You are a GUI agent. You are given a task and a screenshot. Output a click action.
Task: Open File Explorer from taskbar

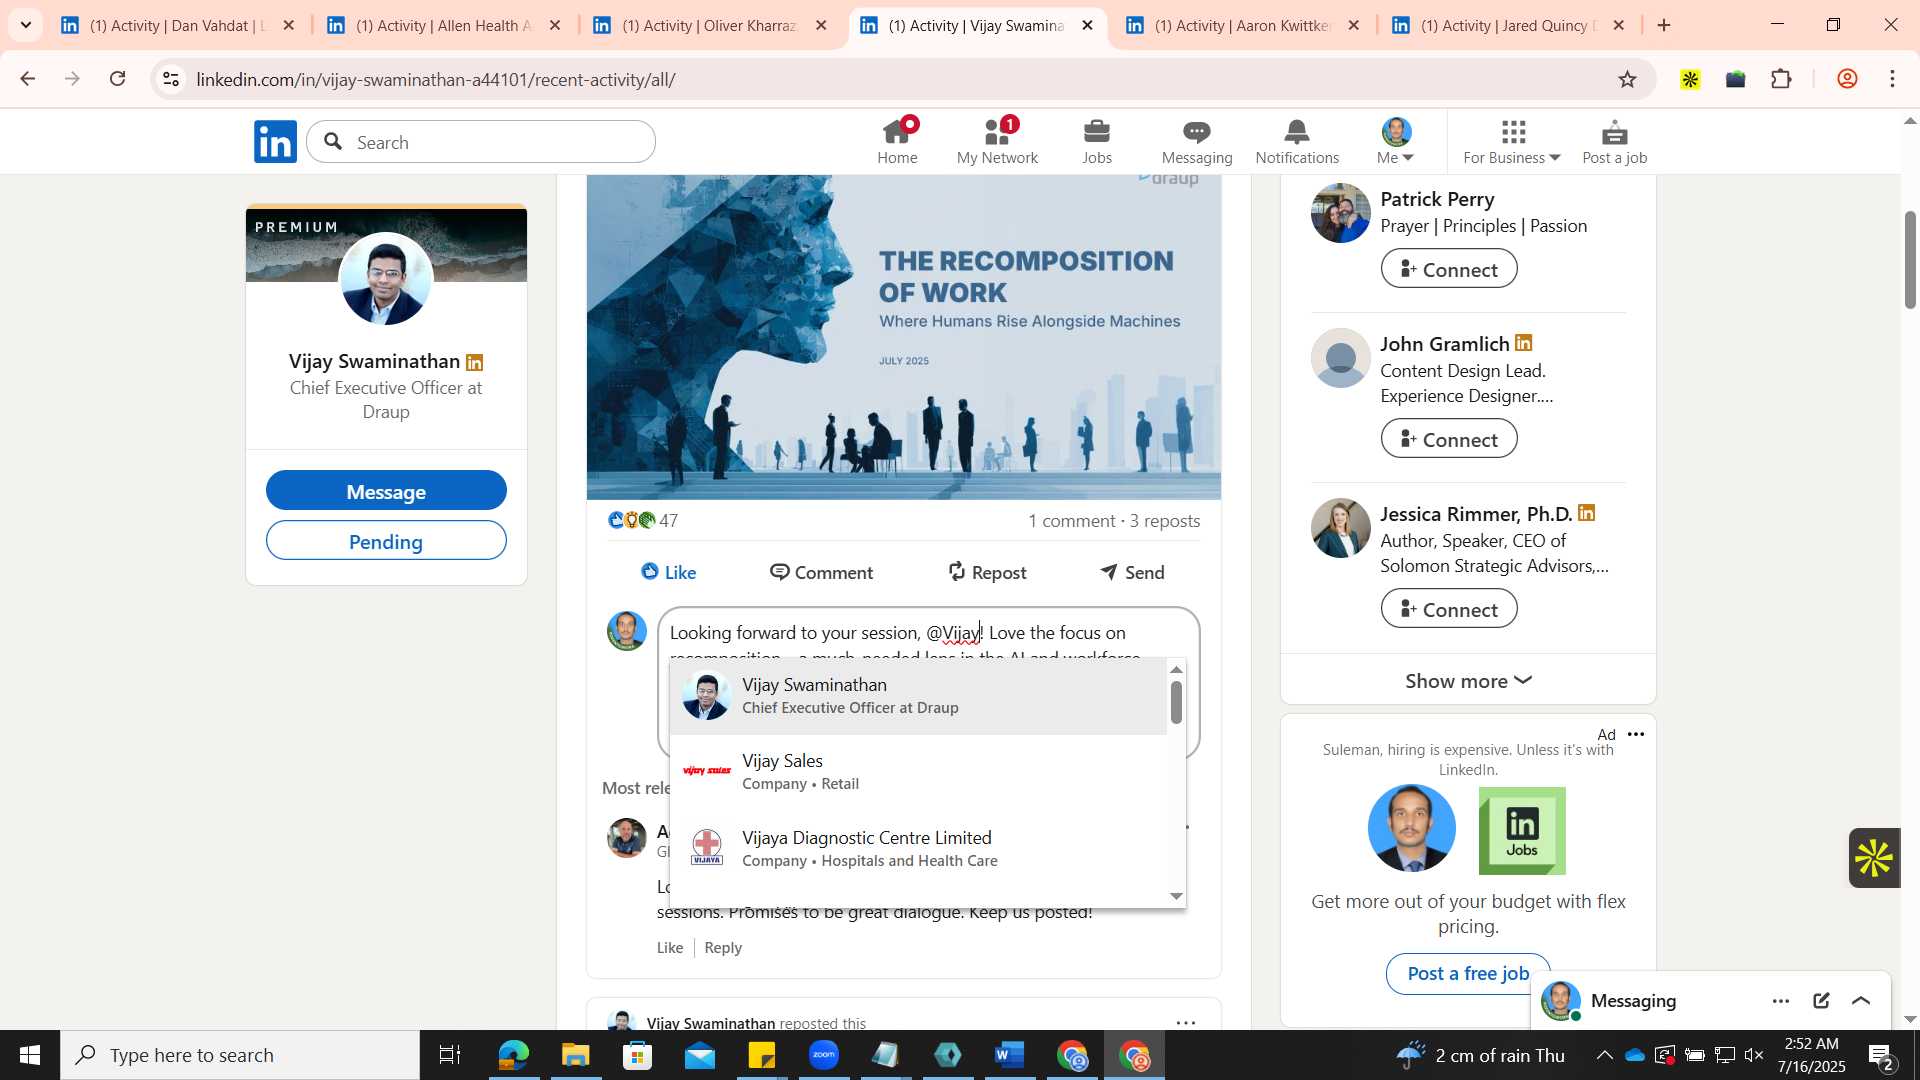575,1055
